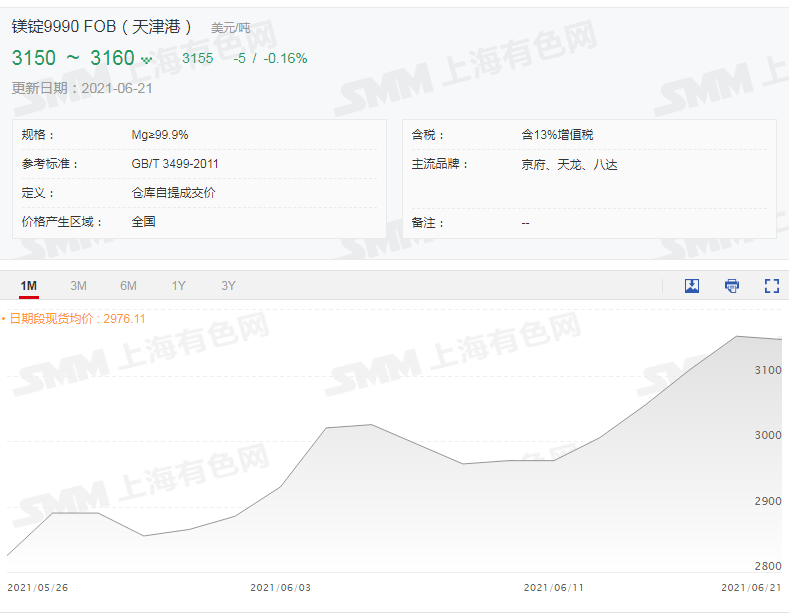Click the 2021/06/03 date on the axis
Screen dimensions: 789x616
[x=280, y=588]
